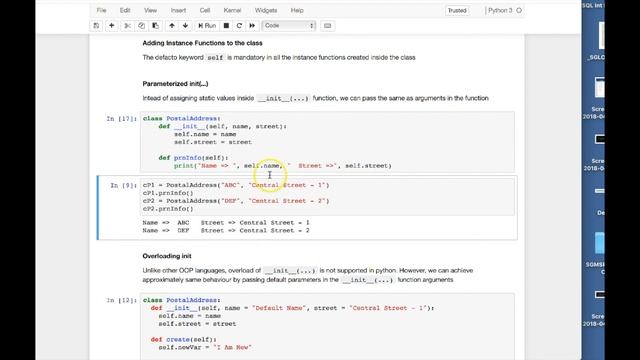Move selected cell down arrow
Viewport: 640px width, 360px height.
coord(185,26)
